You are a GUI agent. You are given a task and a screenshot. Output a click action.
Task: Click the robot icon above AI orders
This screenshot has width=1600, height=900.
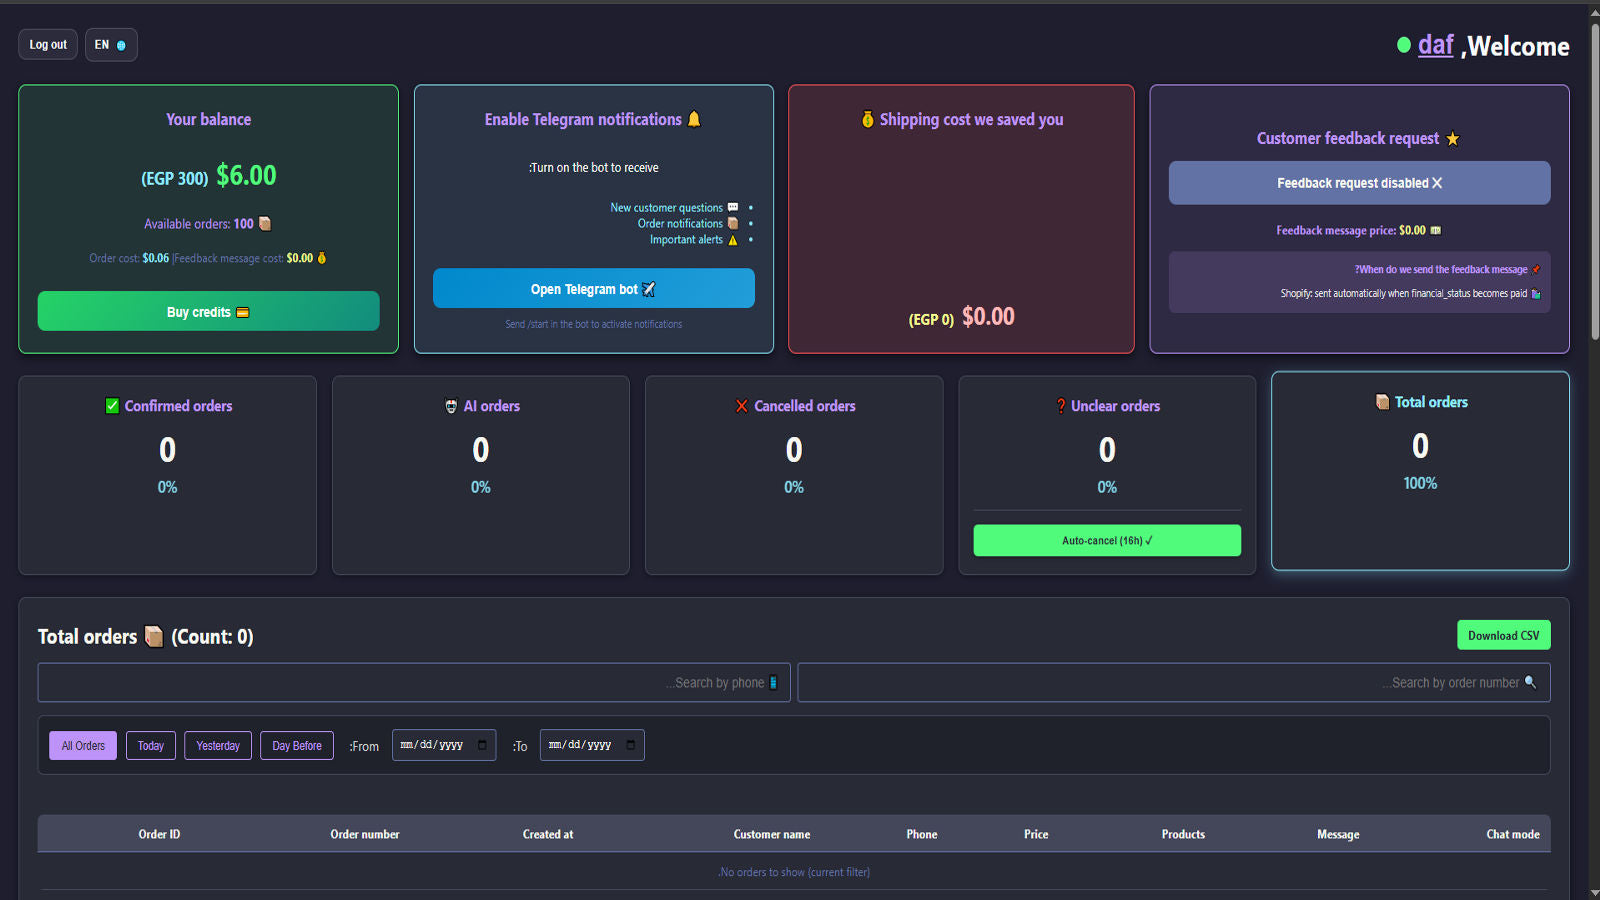(450, 405)
